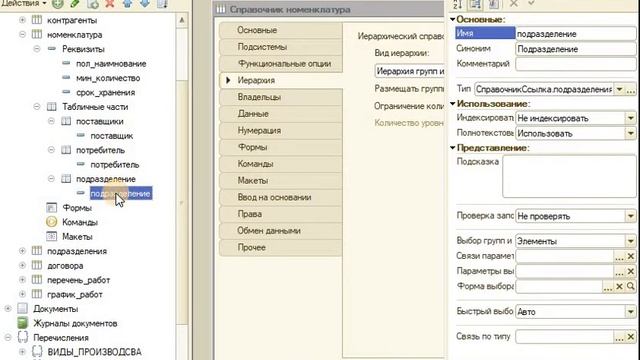Screen dimensions: 640x360
Task: Open the Индексировать dropdown
Action: tap(631, 118)
